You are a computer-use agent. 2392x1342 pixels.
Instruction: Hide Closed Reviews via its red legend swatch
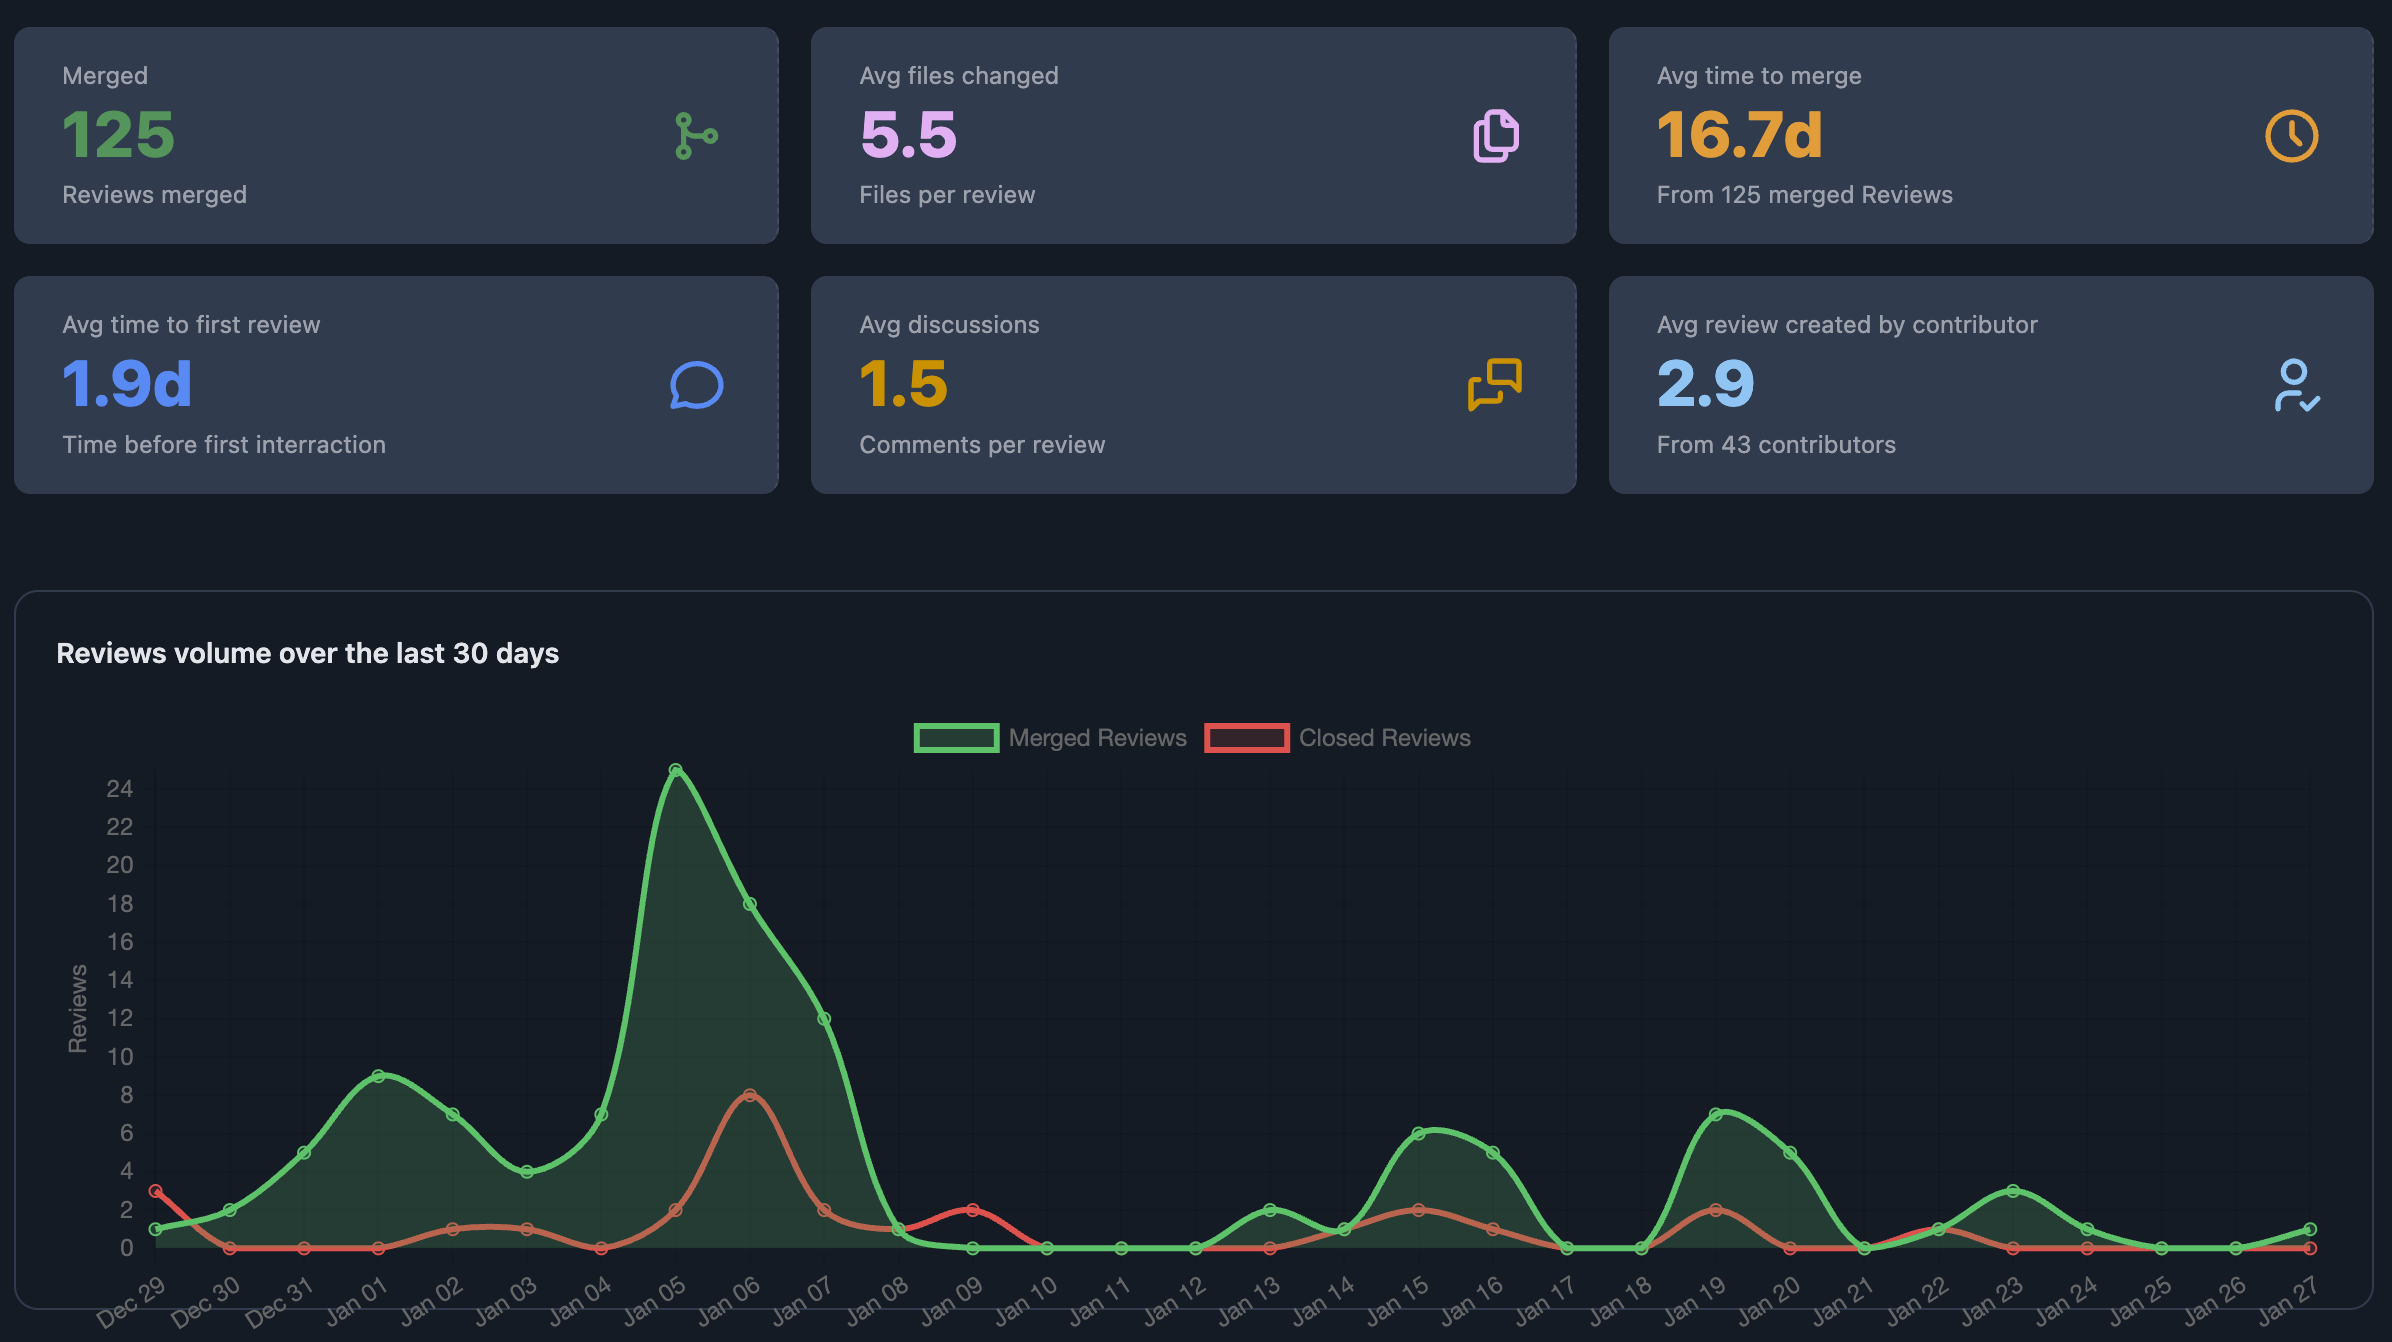tap(1247, 738)
